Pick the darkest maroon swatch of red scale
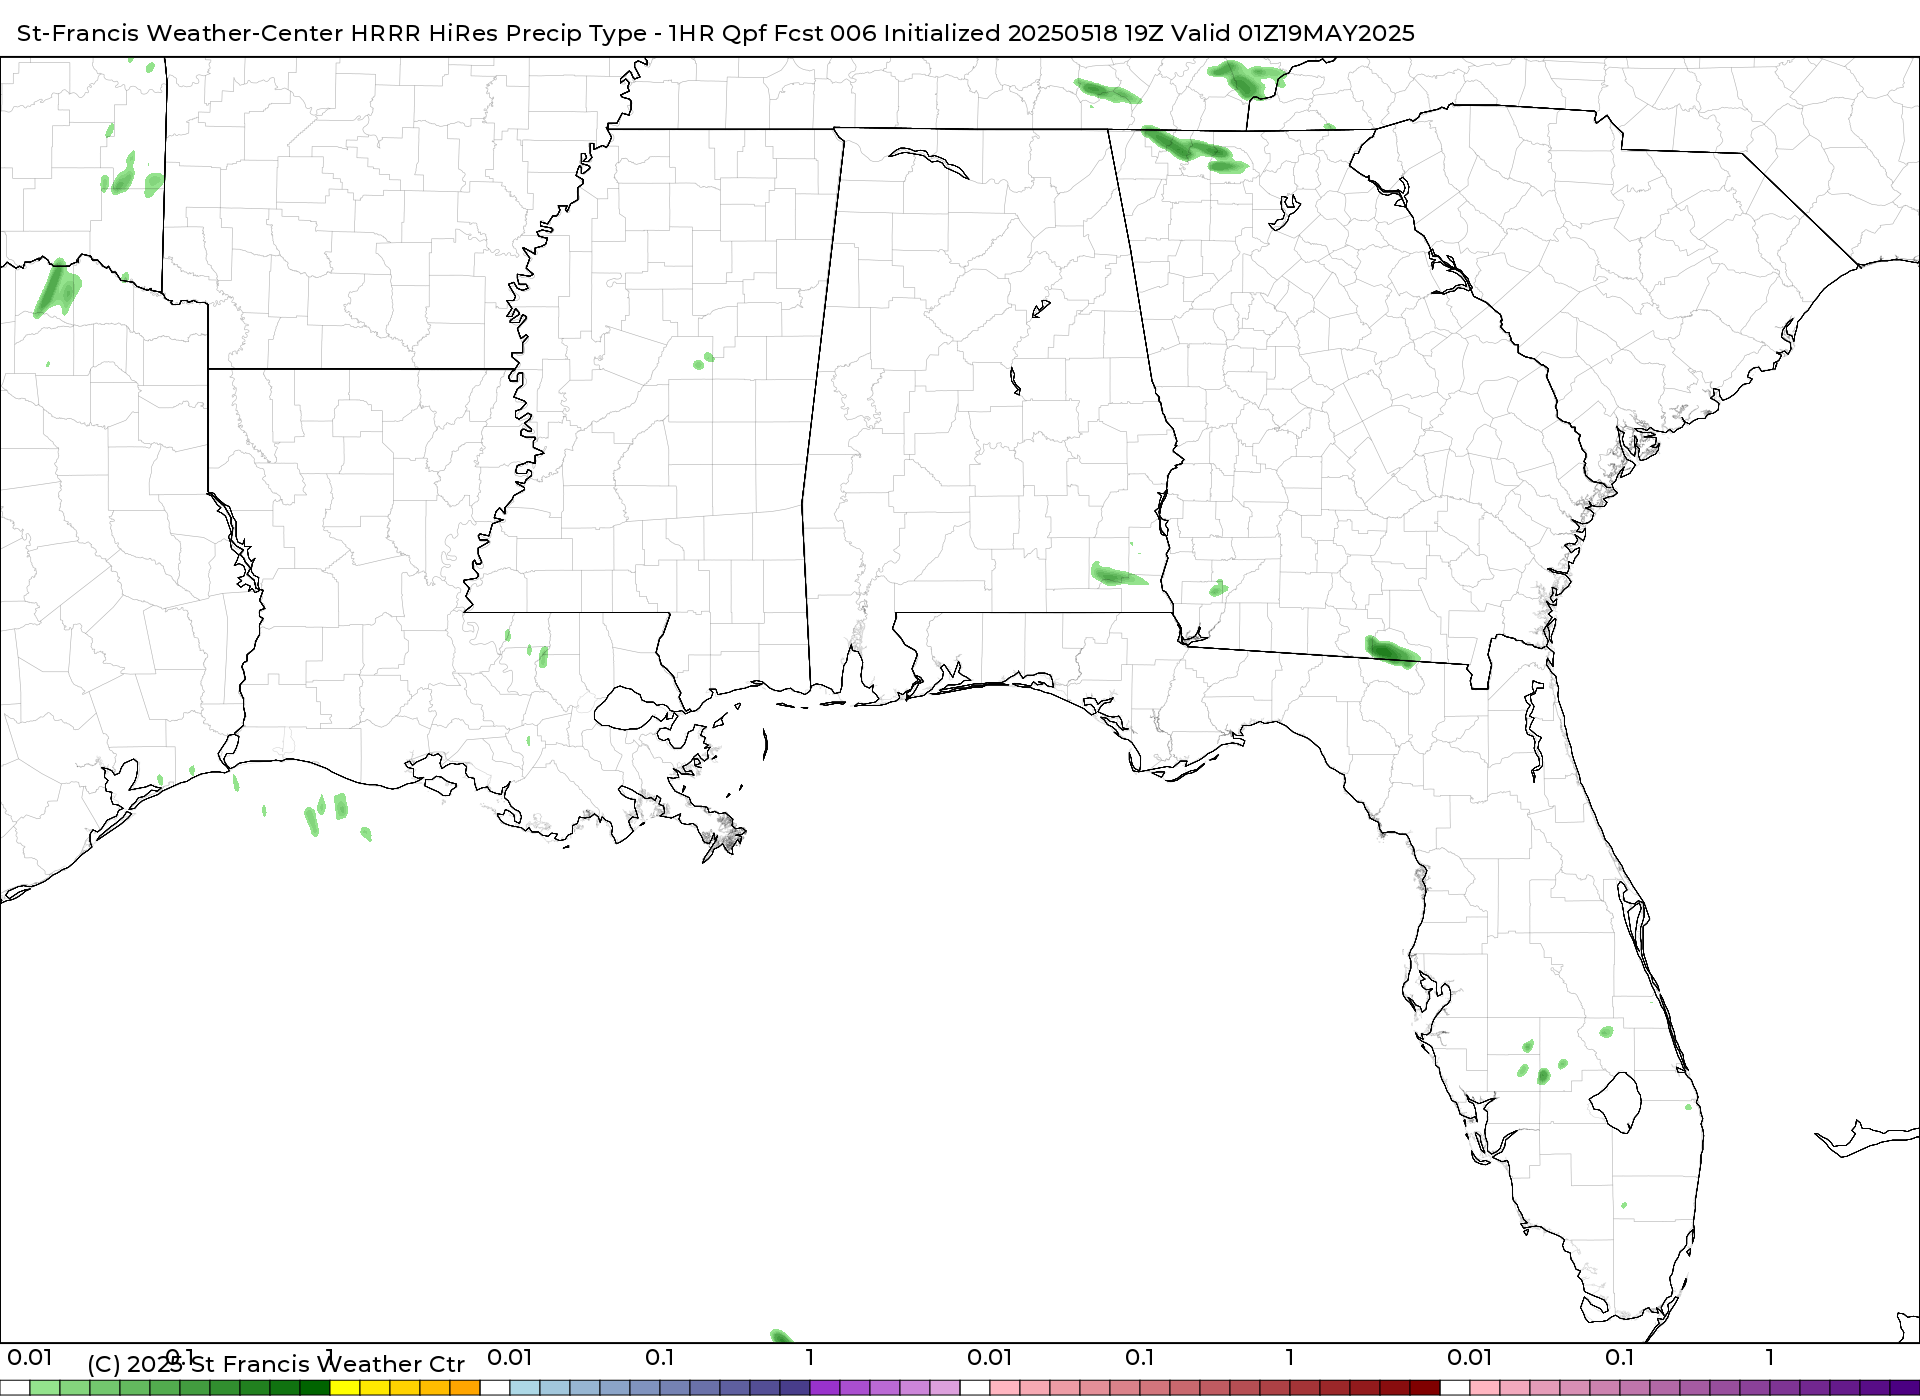1920x1400 pixels. click(1425, 1388)
